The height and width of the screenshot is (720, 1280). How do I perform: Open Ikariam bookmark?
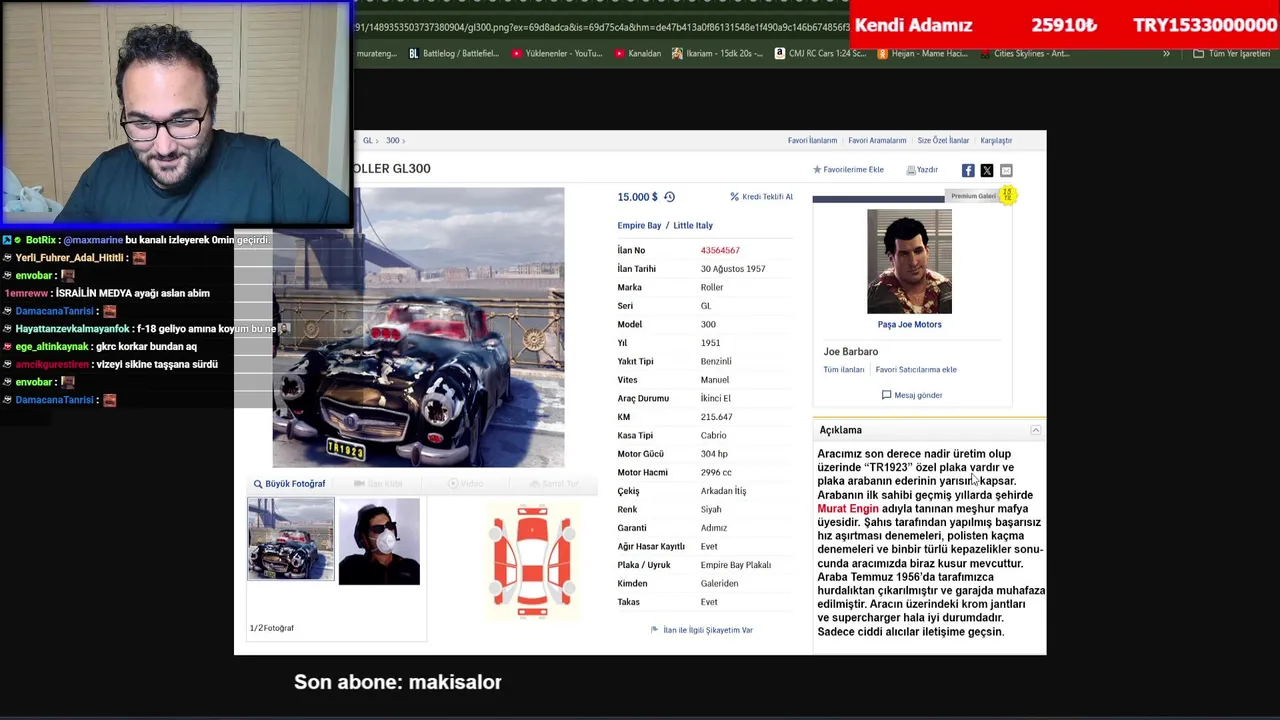(x=718, y=54)
